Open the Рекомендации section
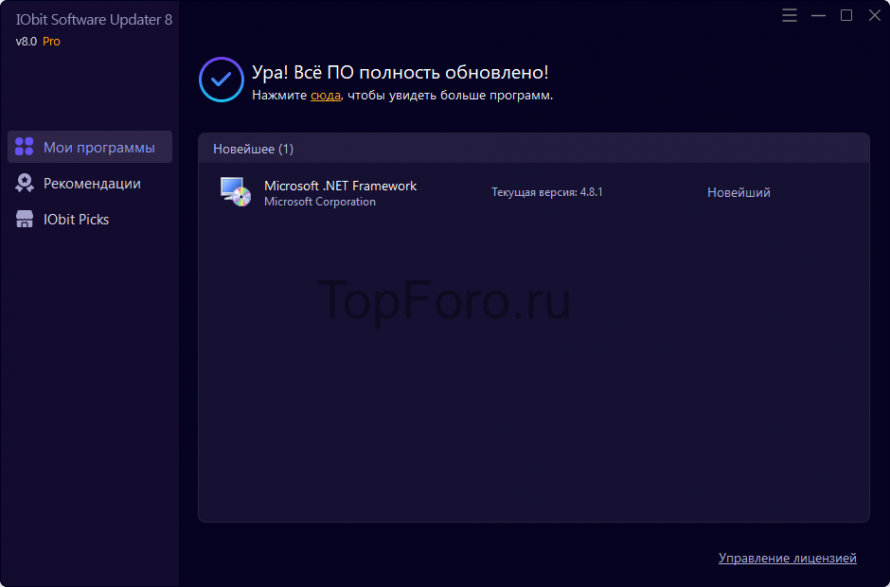Viewport: 890px width, 587px height. click(90, 183)
